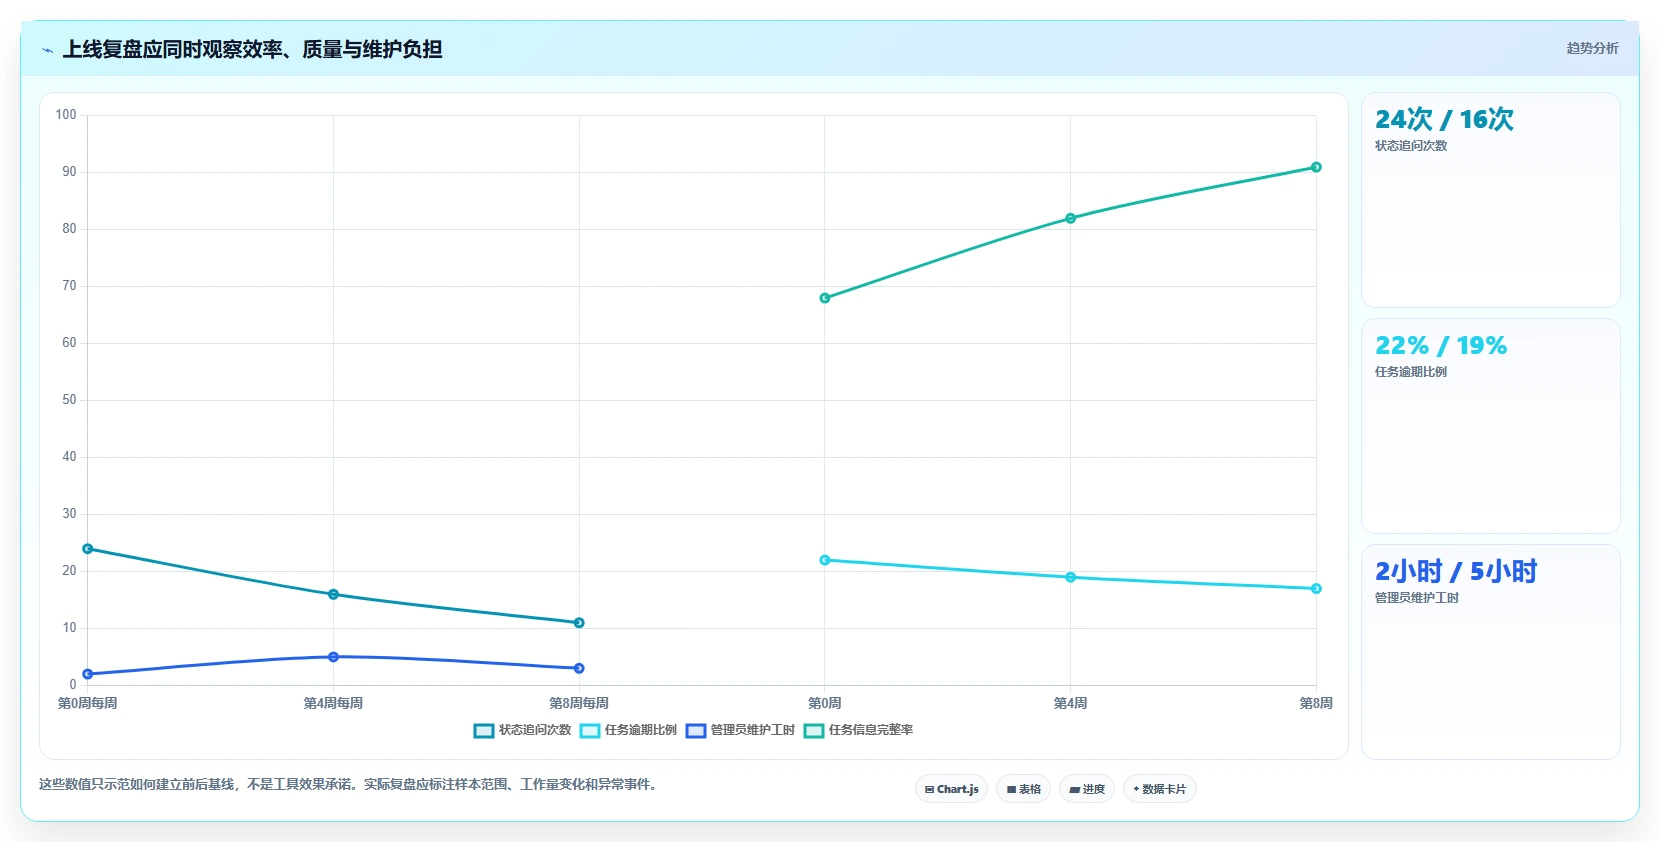Toggle the 任务逾期比例 legend series

tap(628, 730)
